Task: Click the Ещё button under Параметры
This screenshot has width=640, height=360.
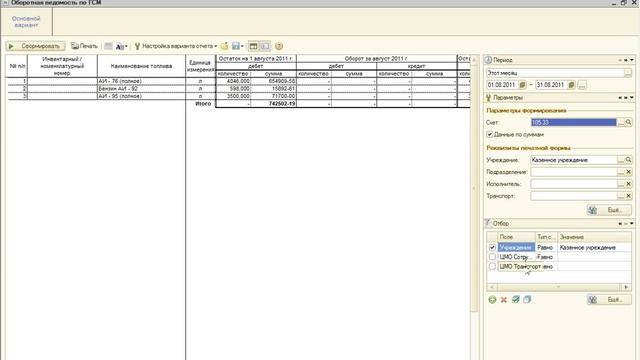Action: 609,210
